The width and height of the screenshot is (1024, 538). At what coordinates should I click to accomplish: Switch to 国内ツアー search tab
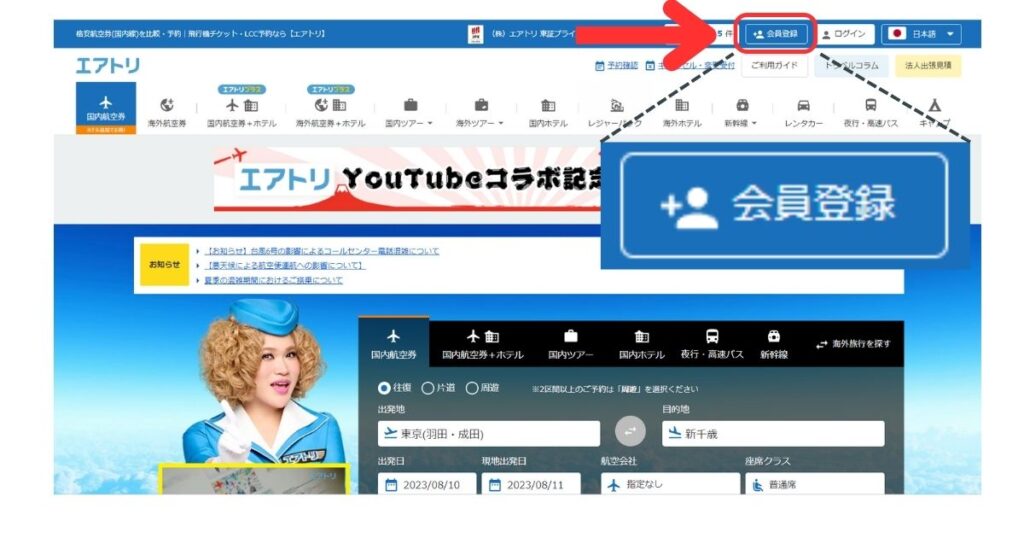(571, 345)
